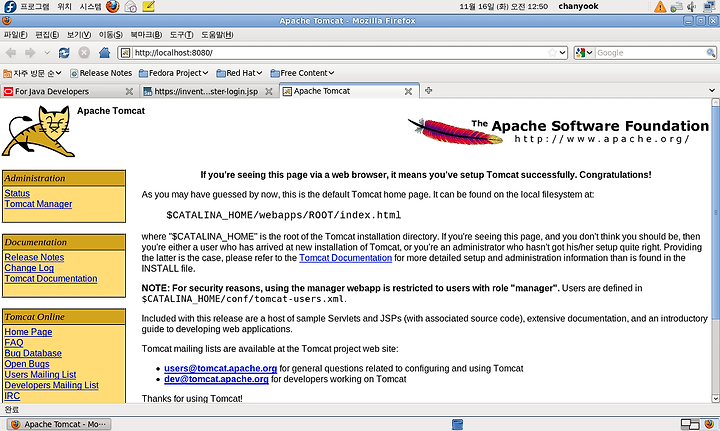
Task: Close the Apache Tomcat tab
Action: point(408,91)
